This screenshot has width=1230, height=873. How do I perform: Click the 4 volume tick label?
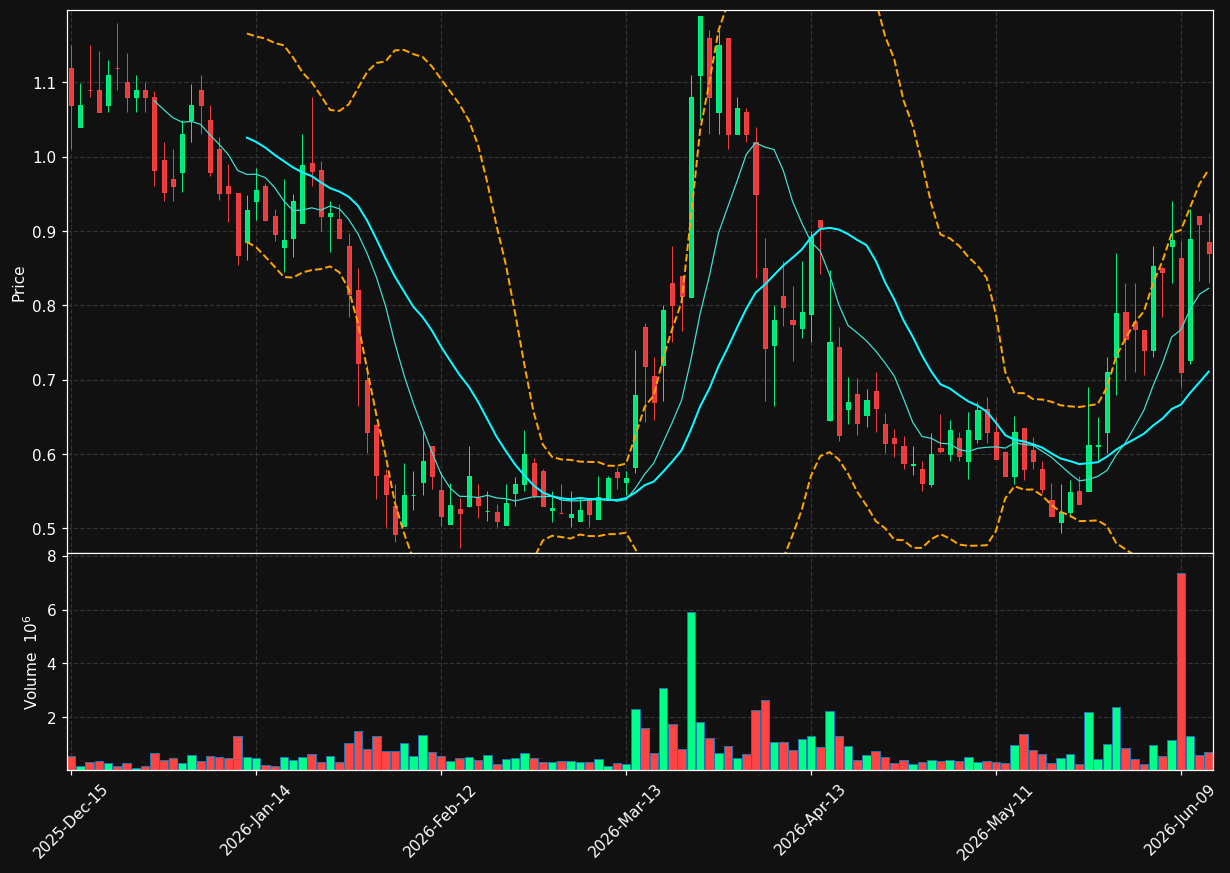[53, 665]
